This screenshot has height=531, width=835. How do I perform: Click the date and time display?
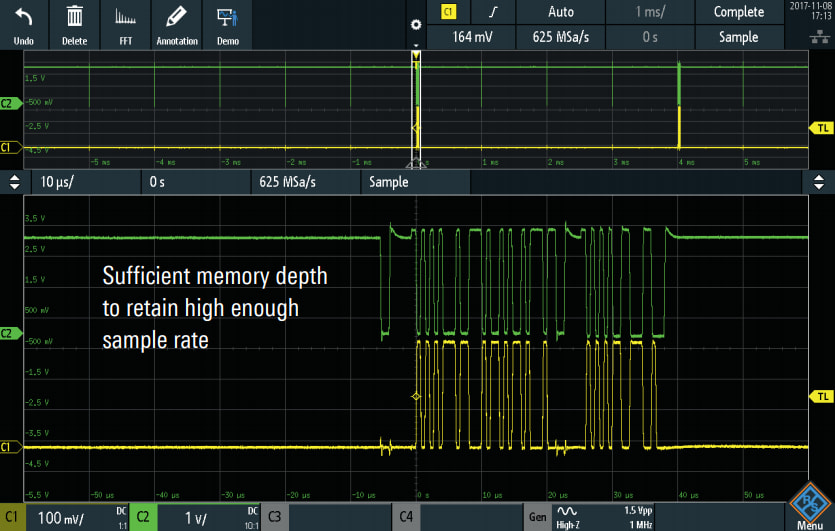(811, 11)
